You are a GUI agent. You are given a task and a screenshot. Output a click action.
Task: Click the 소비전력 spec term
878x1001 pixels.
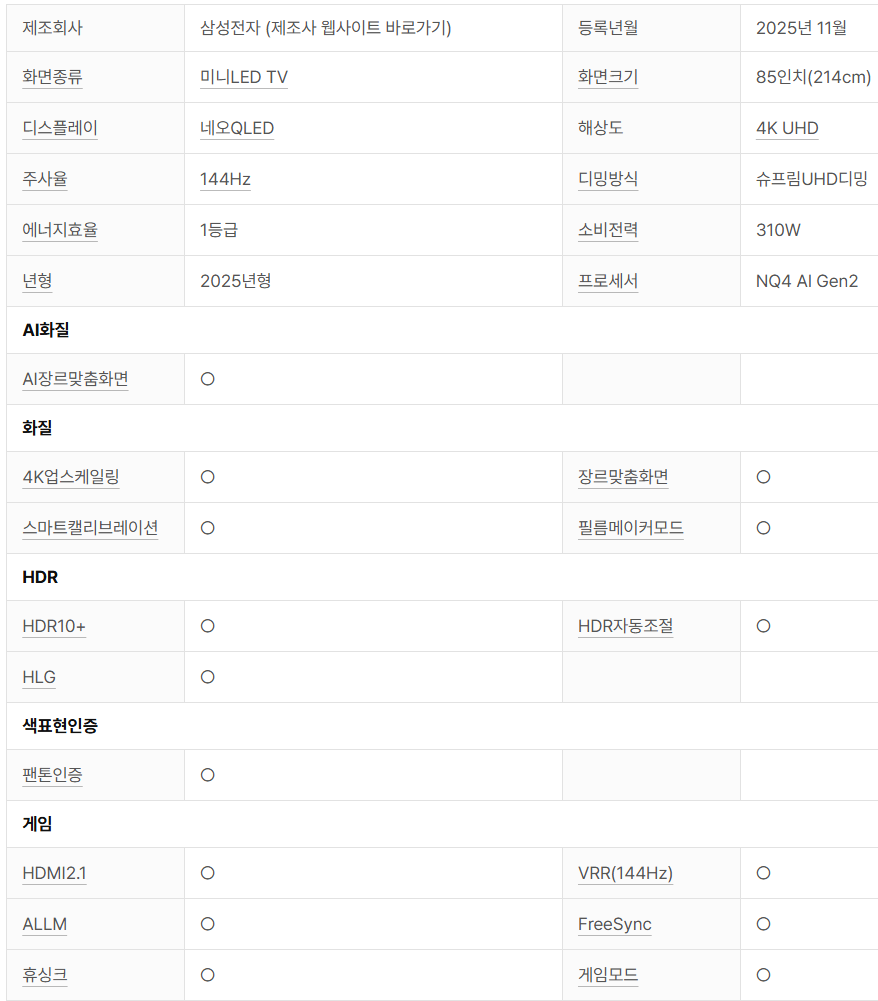coord(608,230)
